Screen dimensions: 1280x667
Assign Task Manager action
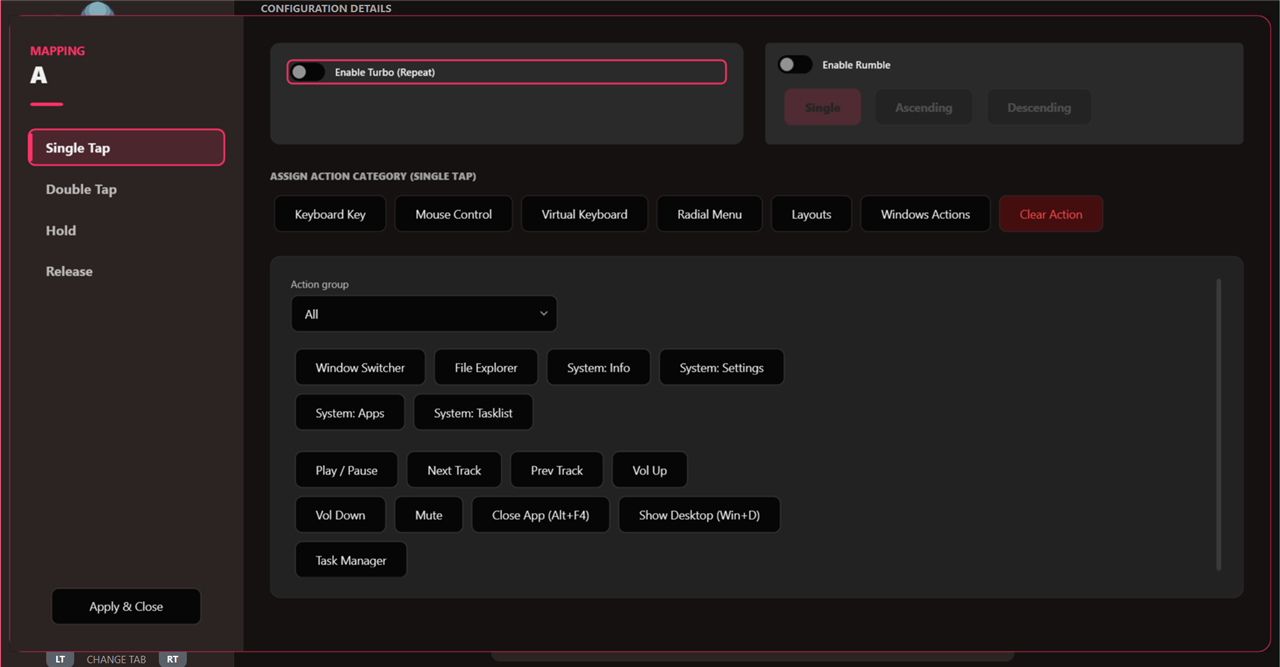pyautogui.click(x=351, y=560)
